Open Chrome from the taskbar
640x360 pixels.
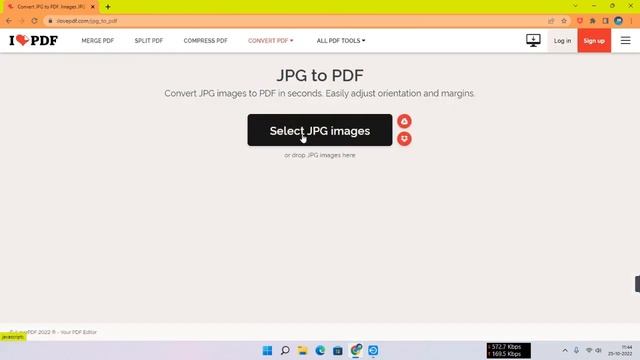click(356, 350)
